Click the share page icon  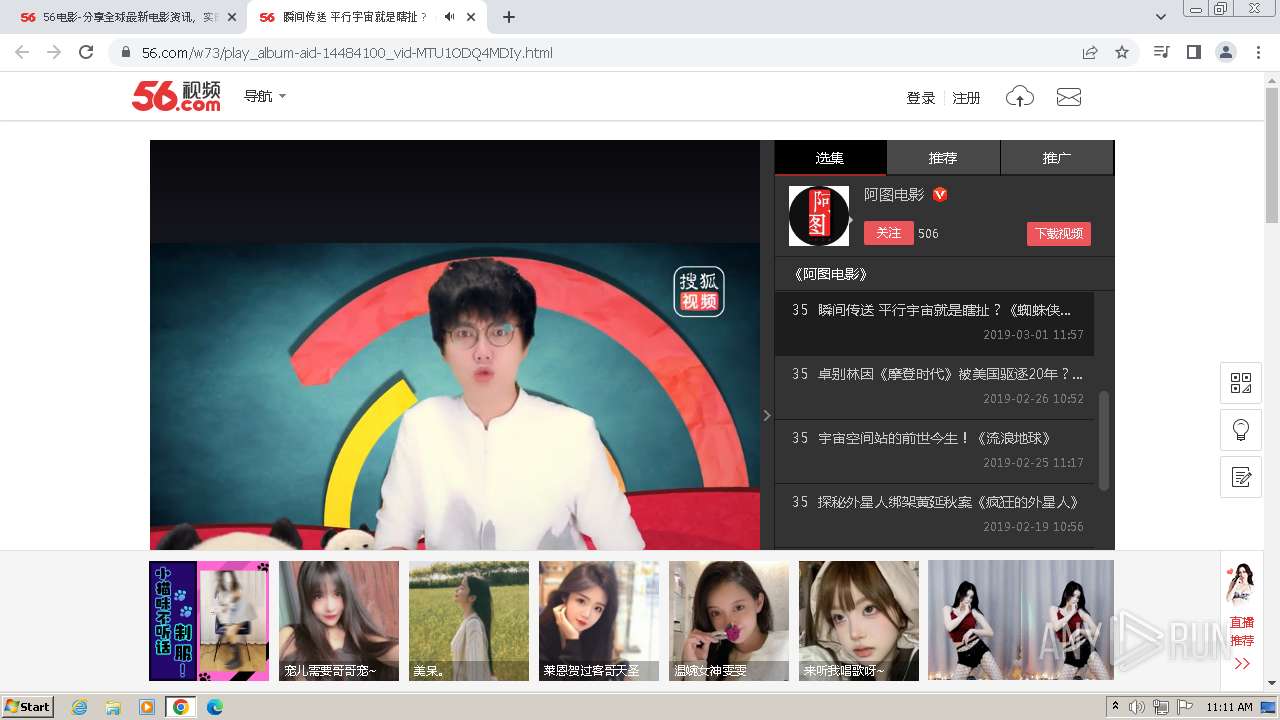(1090, 53)
